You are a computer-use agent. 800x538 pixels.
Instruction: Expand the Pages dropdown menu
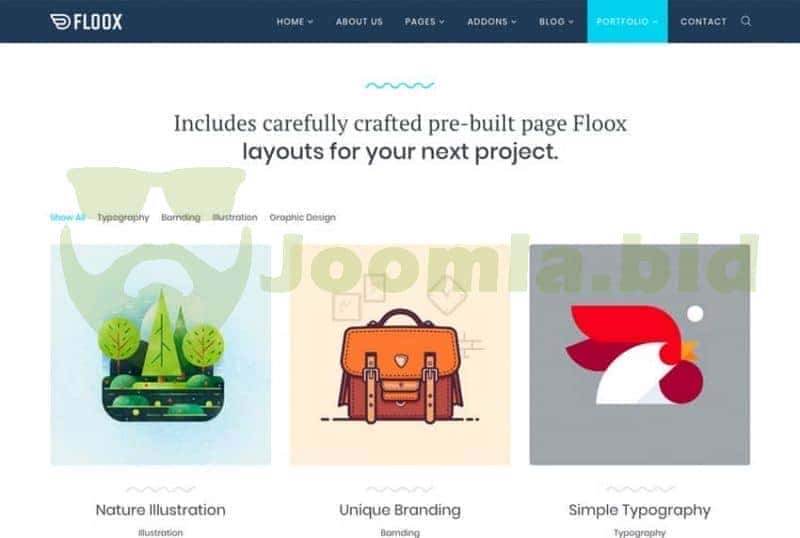(x=424, y=21)
